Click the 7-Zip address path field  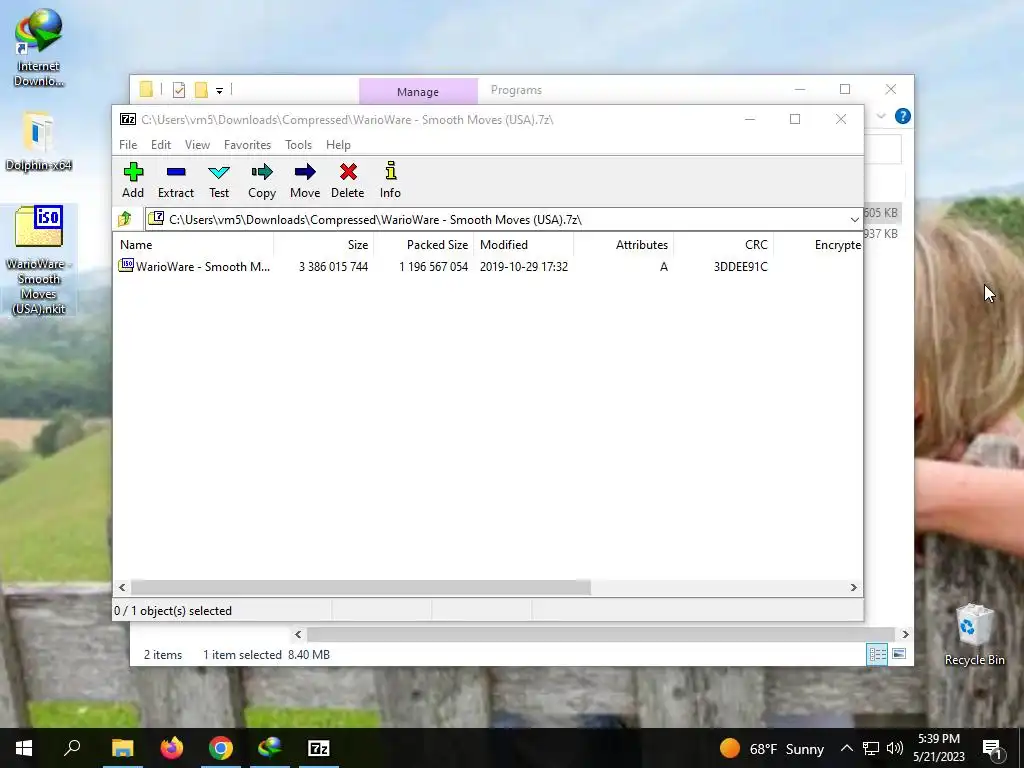(x=504, y=219)
